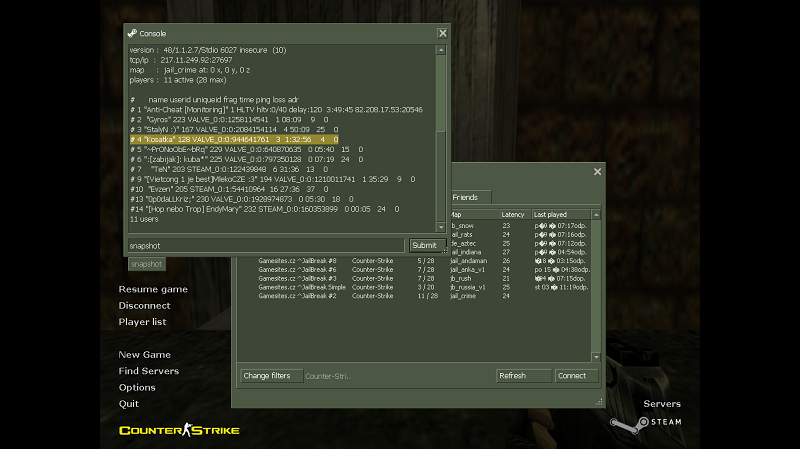Screen dimensions: 800x449
Task: Choose Quit from the main menu
Action: (x=129, y=404)
